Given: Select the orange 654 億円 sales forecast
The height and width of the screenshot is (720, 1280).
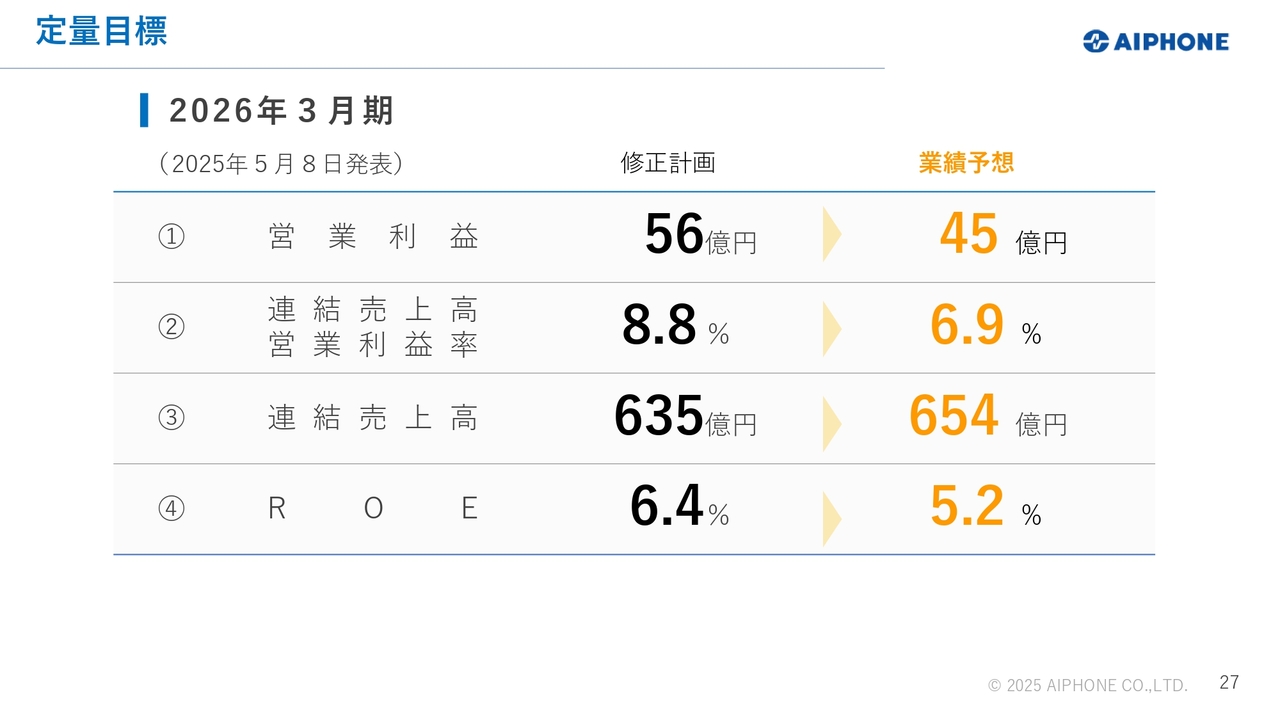Looking at the screenshot, I should [988, 417].
